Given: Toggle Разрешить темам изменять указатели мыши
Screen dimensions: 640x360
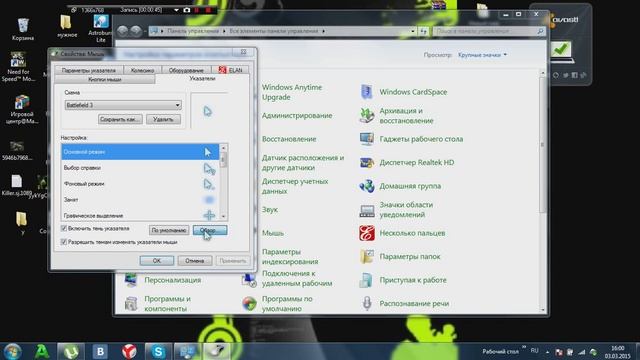Looking at the screenshot, I should (64, 242).
